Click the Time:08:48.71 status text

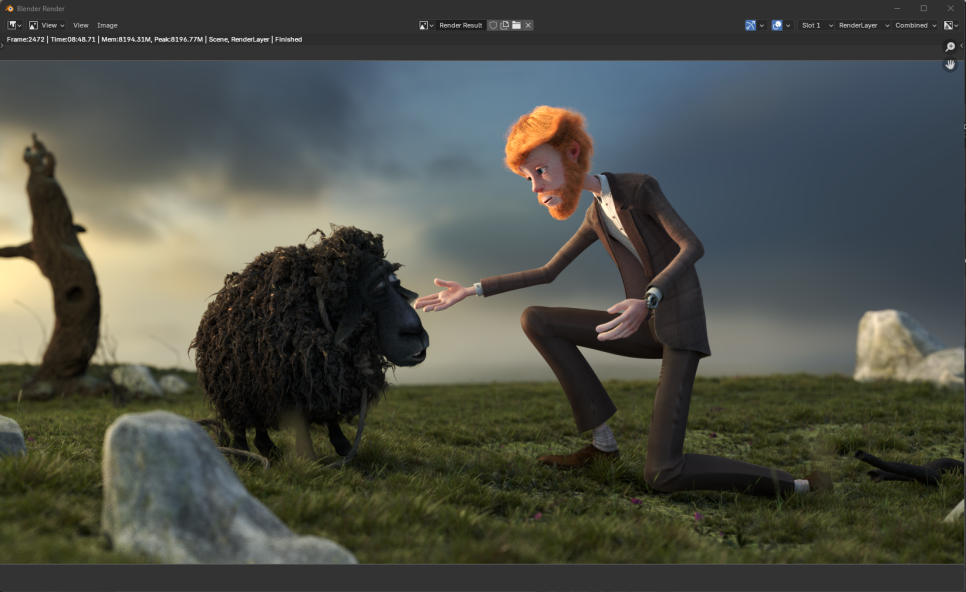(x=73, y=39)
